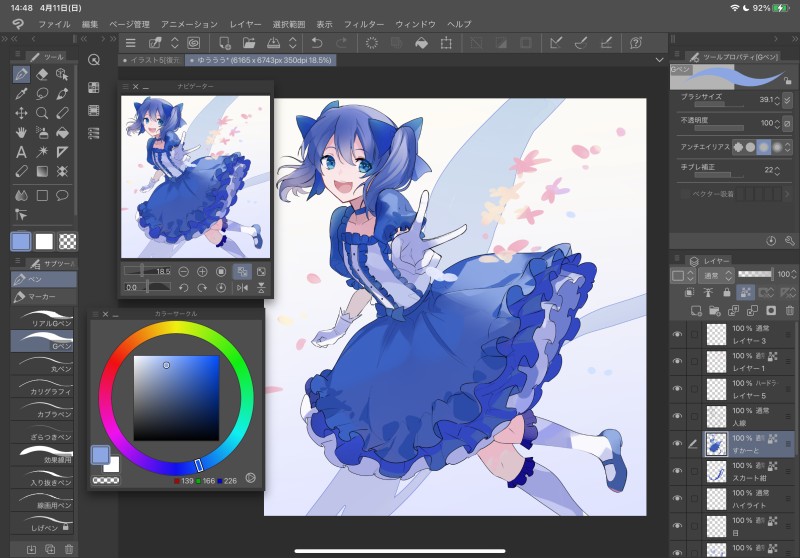Zoom in the Navigator plus button
This screenshot has width=800, height=558.
pos(202,272)
